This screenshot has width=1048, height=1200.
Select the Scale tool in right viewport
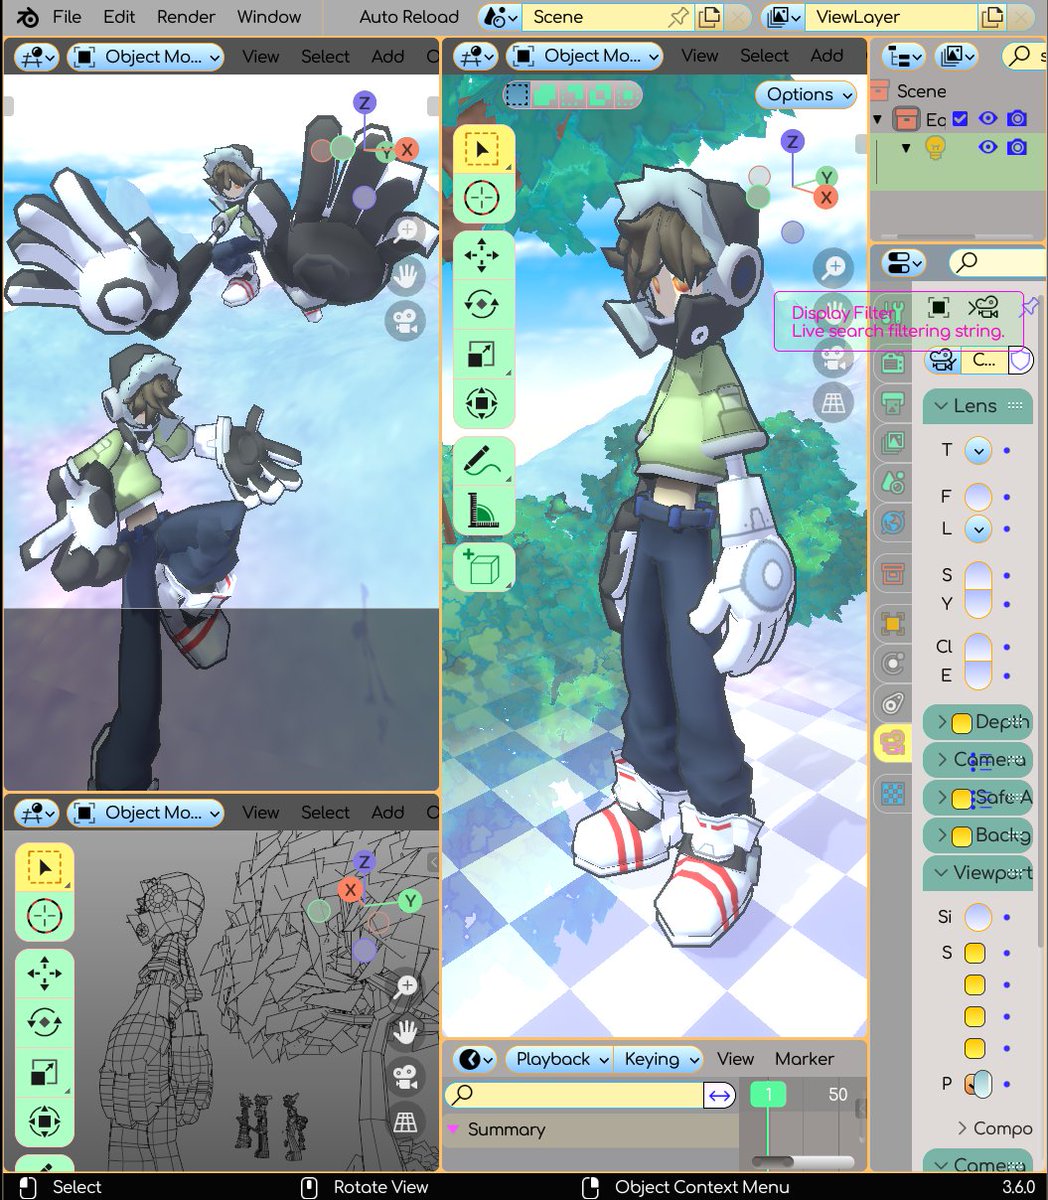(483, 354)
